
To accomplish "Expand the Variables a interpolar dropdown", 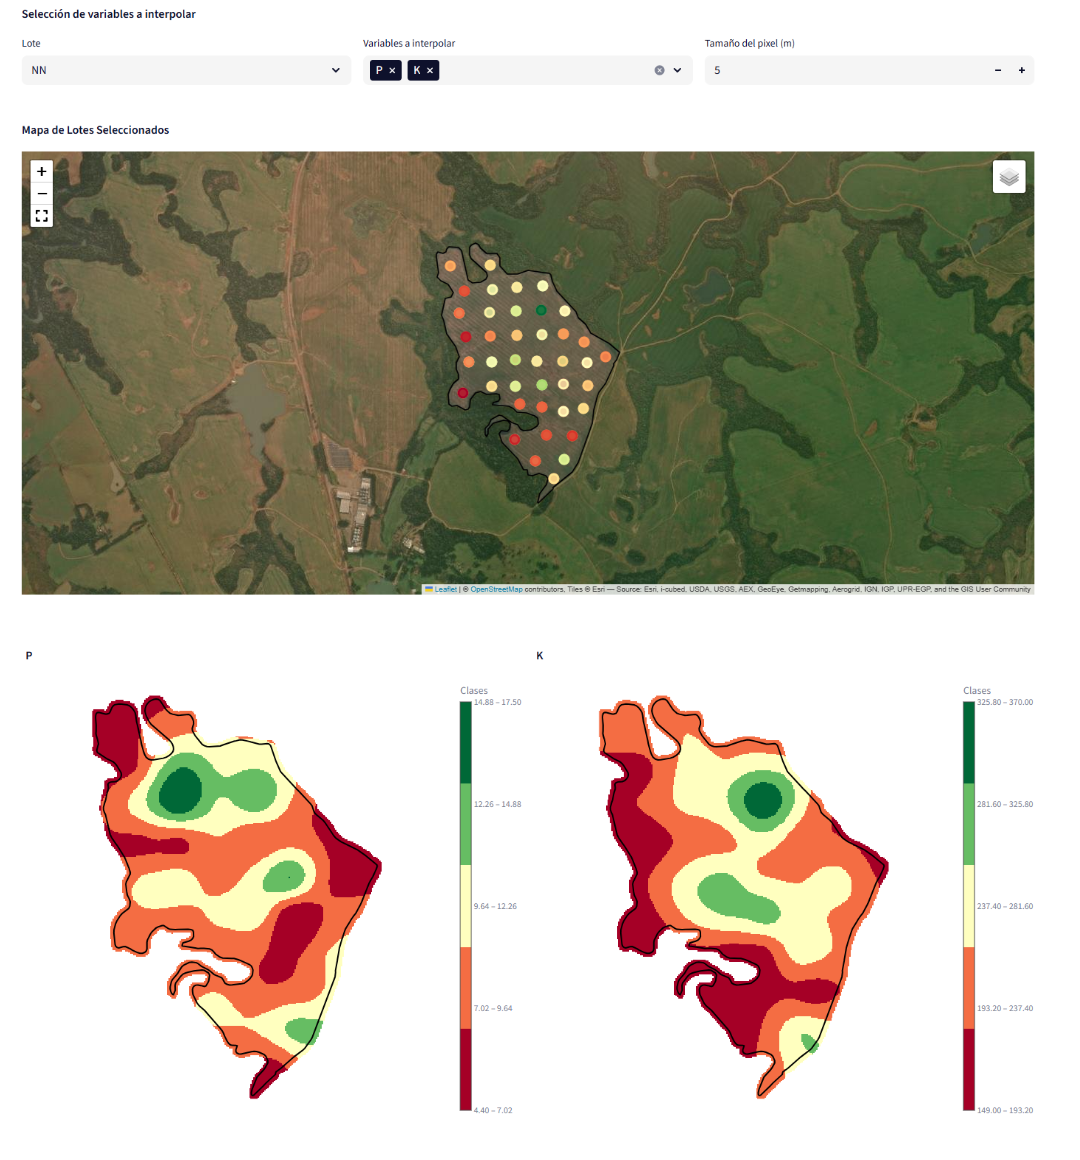I will point(678,70).
